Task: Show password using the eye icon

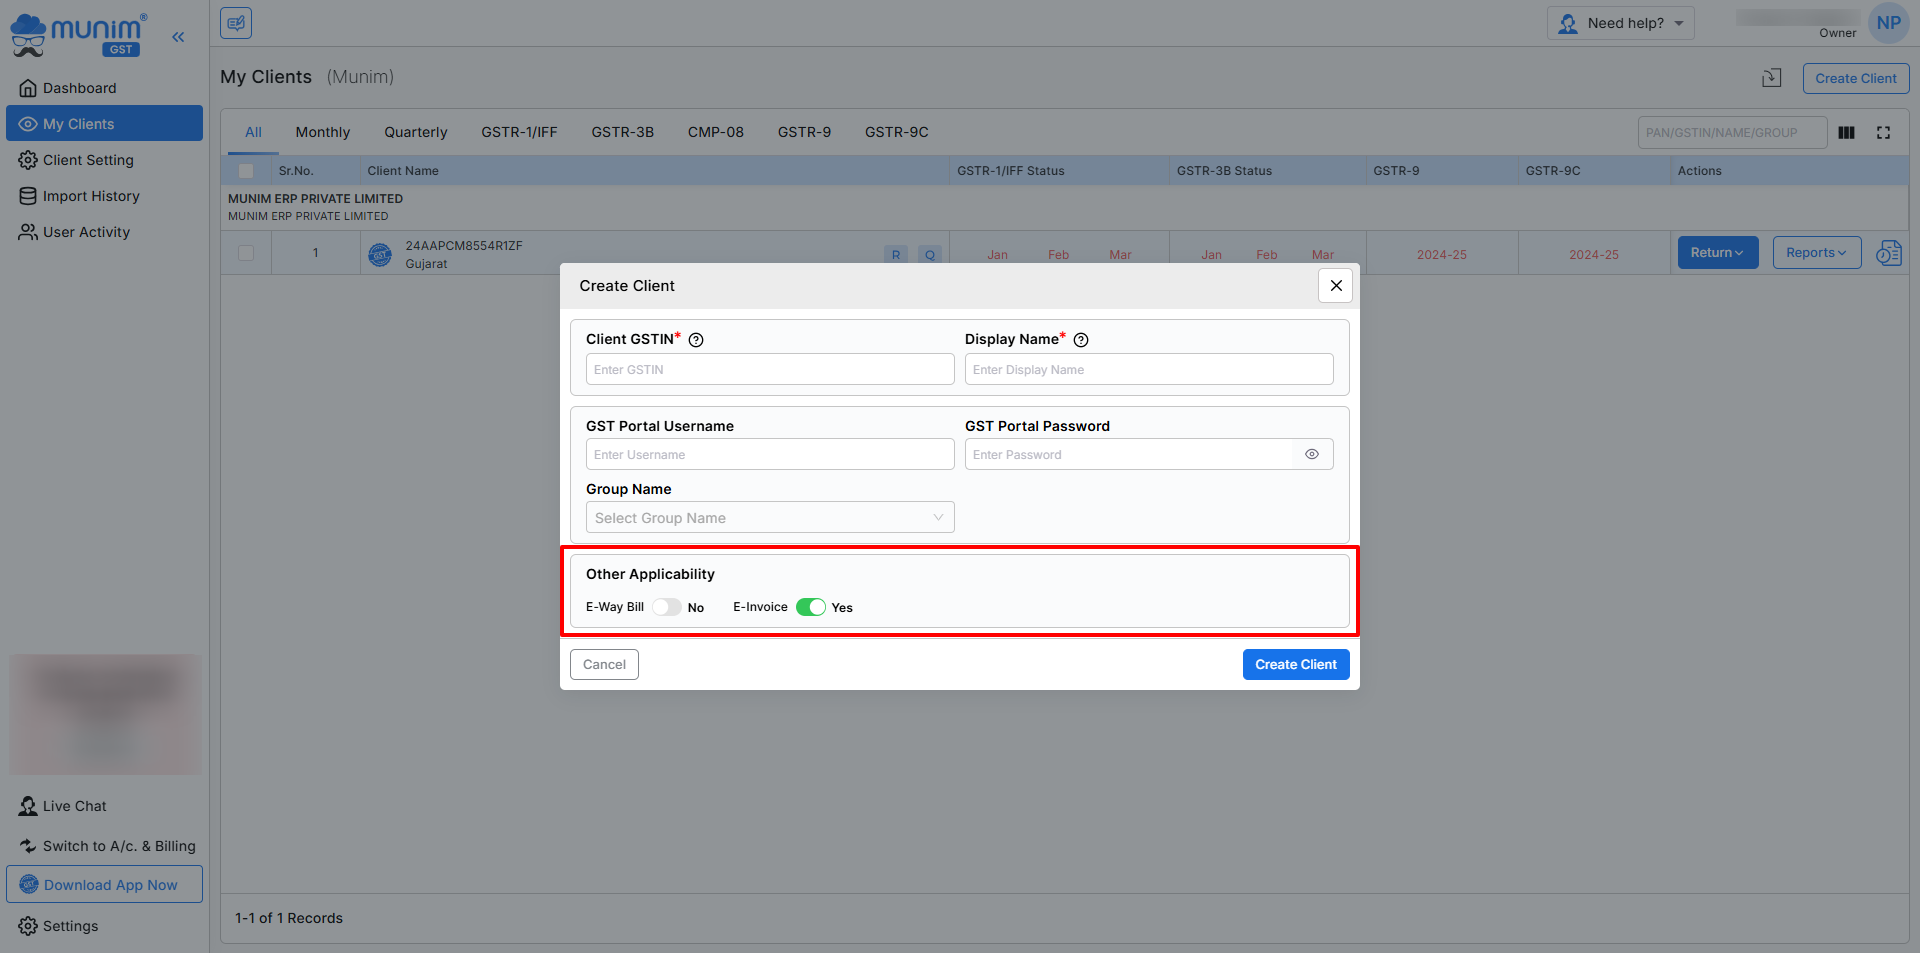Action: [x=1311, y=455]
